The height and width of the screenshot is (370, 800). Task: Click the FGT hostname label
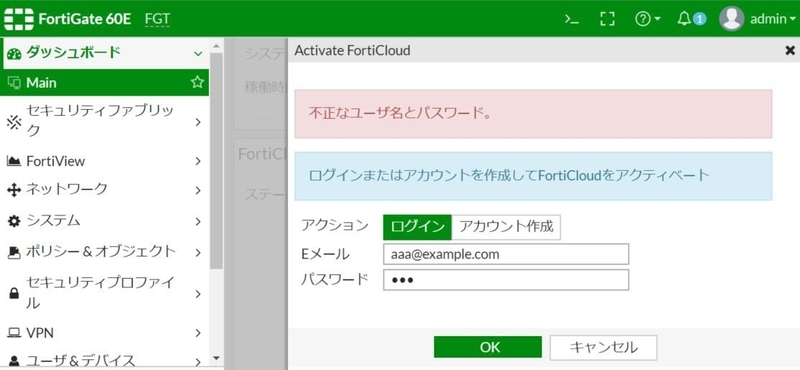[x=157, y=19]
